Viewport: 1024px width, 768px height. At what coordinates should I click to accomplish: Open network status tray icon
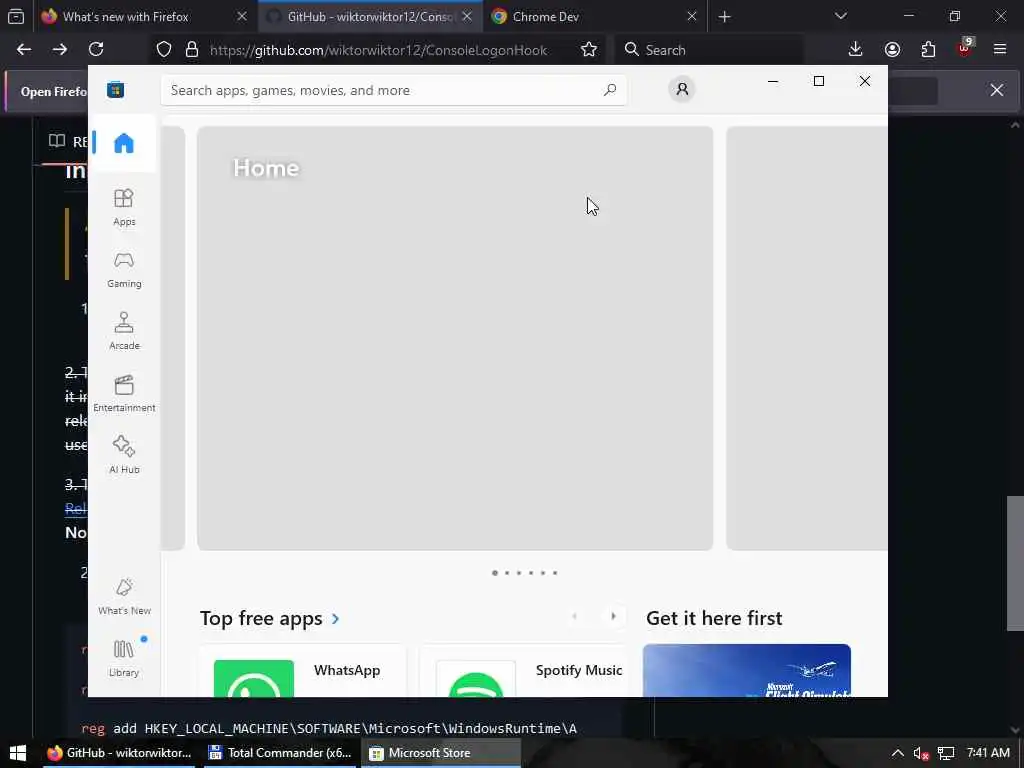946,754
